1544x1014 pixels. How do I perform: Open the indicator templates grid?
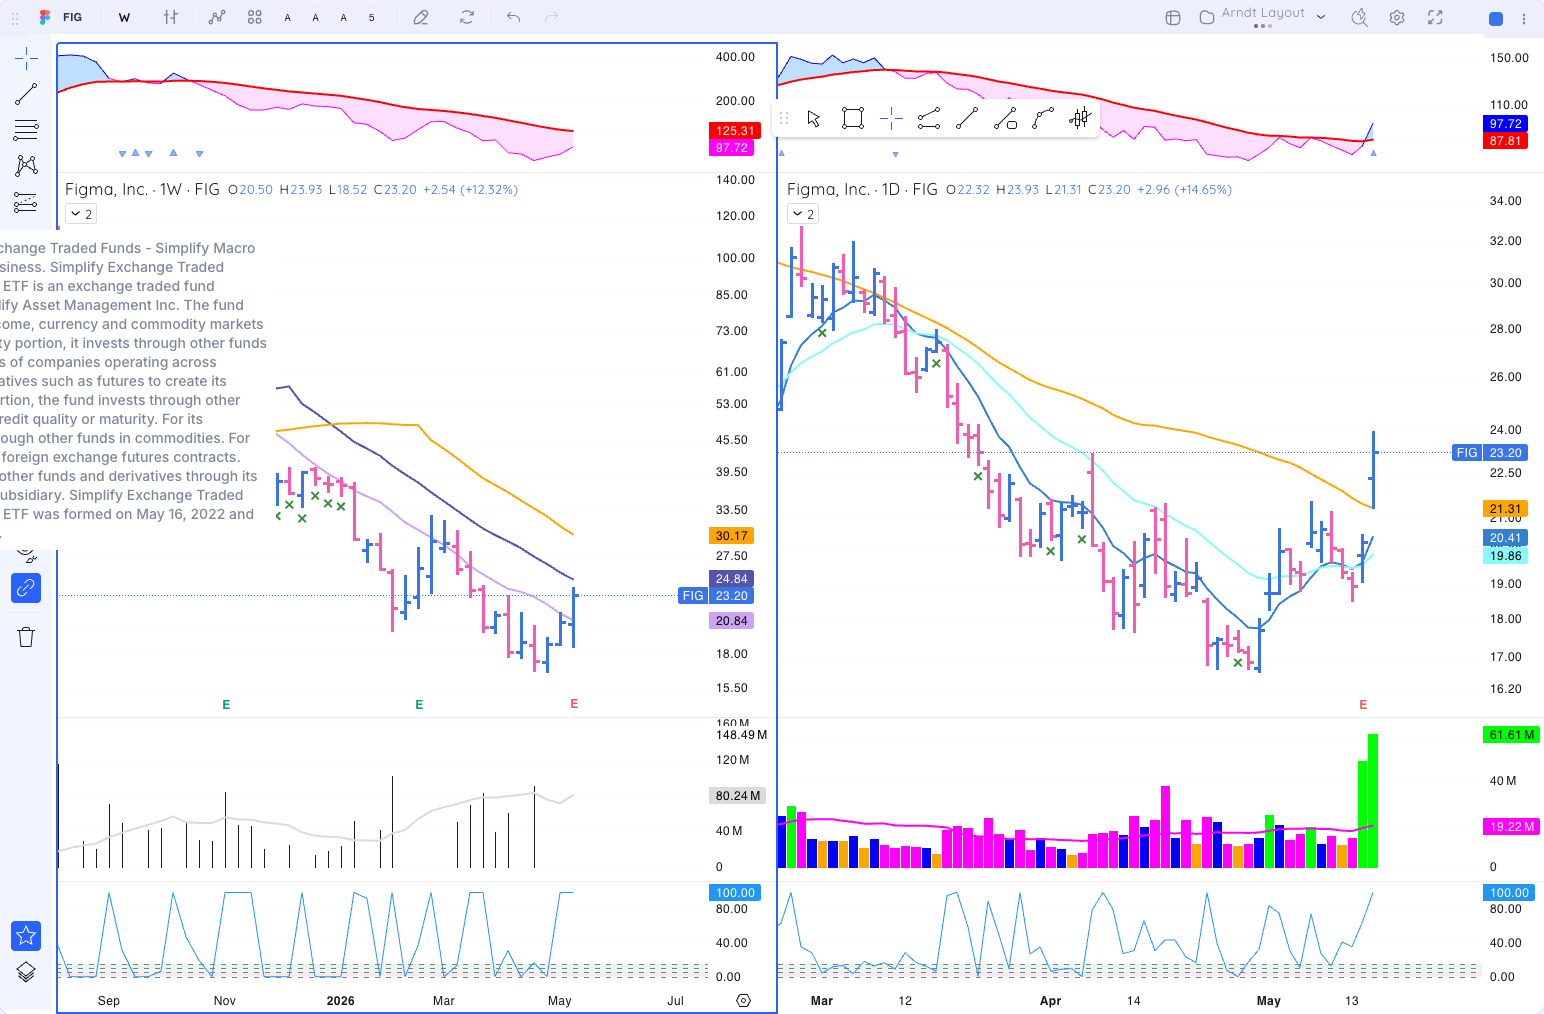255,17
